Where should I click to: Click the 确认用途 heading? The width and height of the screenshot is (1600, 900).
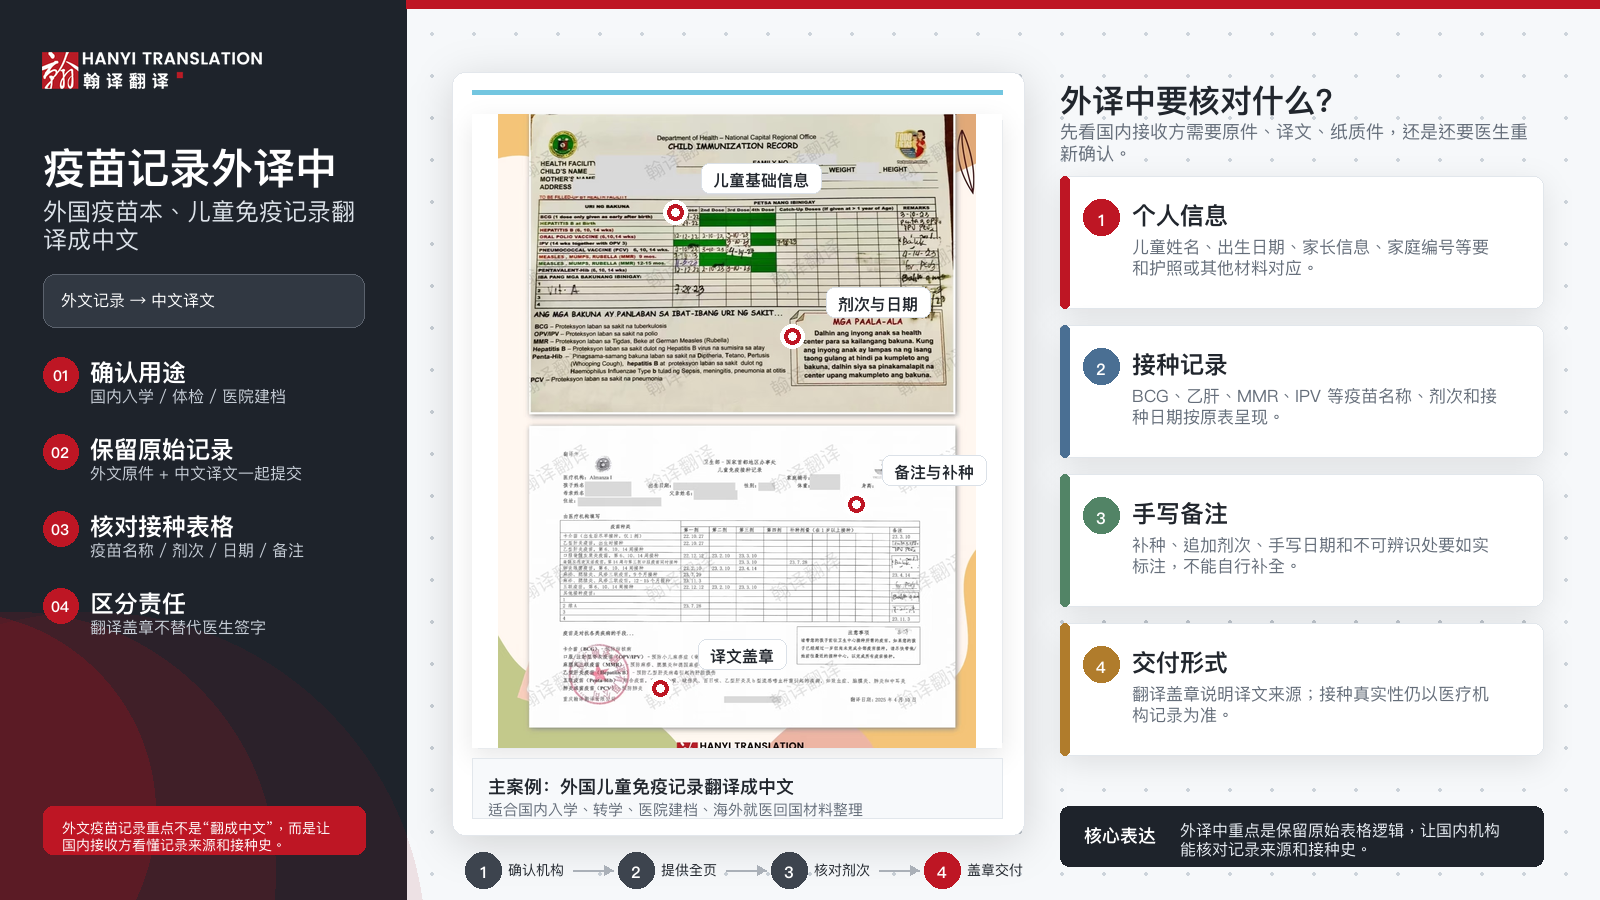click(x=138, y=373)
